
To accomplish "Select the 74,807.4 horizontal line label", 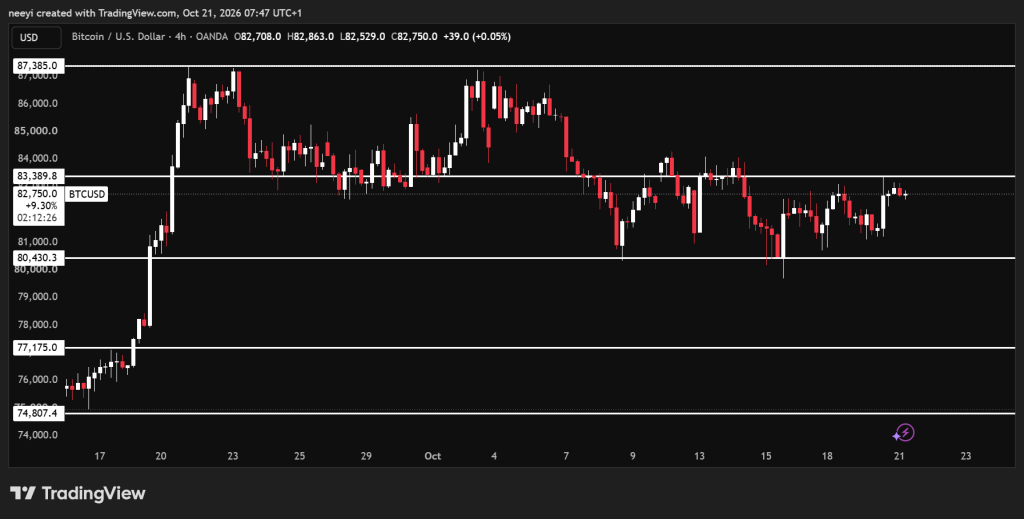I will [x=39, y=413].
